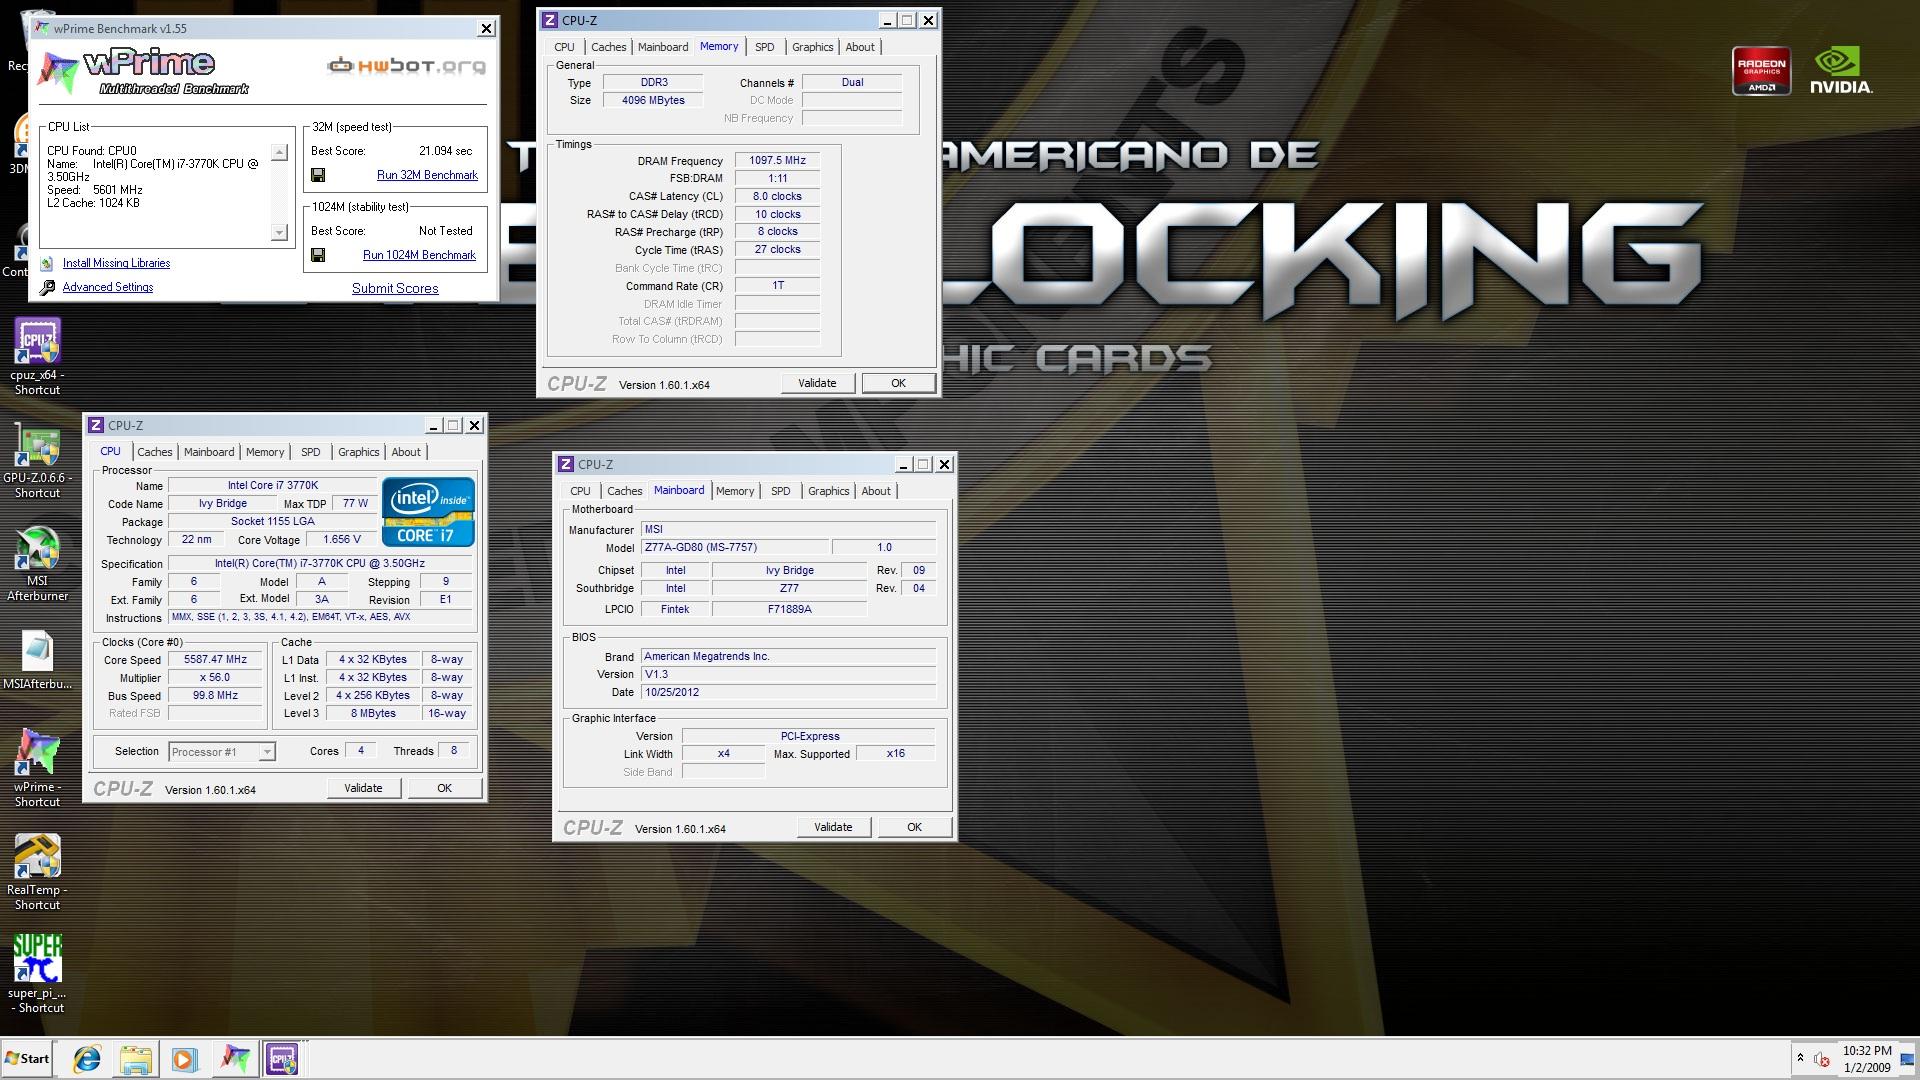Viewport: 1920px width, 1080px height.
Task: Run the 32M Benchmark in wPrime
Action: (x=427, y=175)
